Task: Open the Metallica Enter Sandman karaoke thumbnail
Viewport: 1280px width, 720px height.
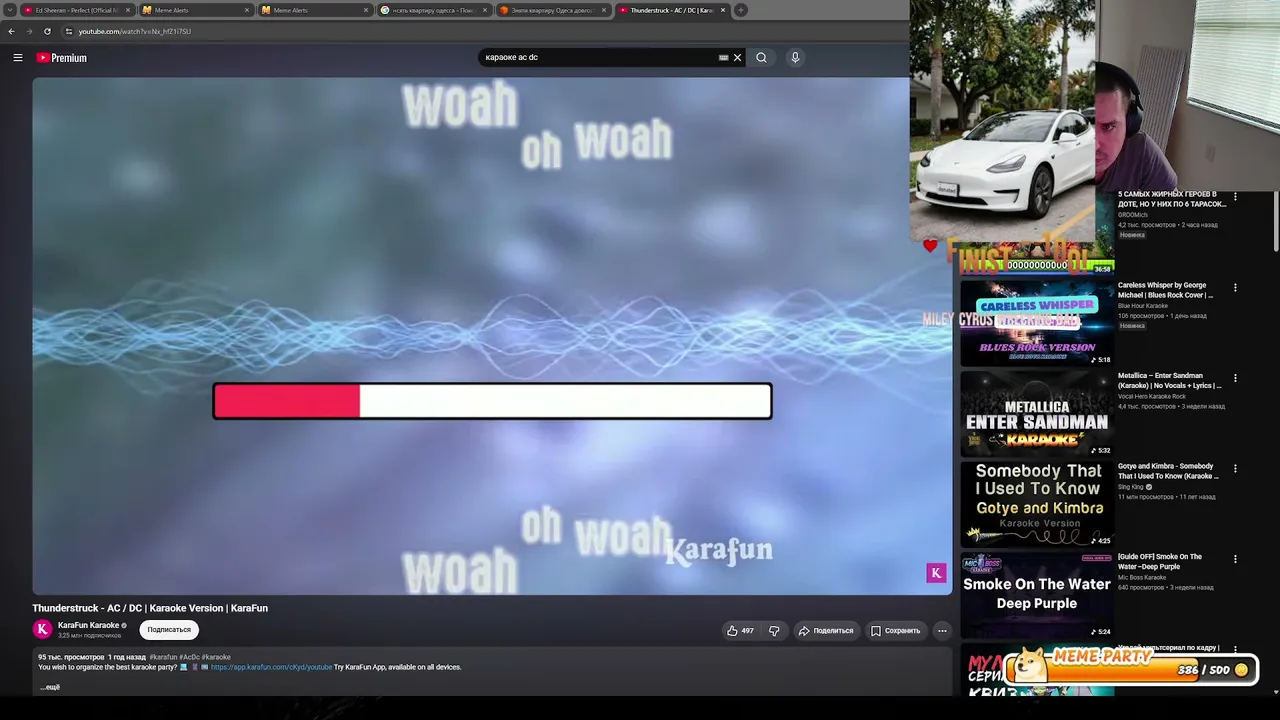Action: (x=1037, y=413)
